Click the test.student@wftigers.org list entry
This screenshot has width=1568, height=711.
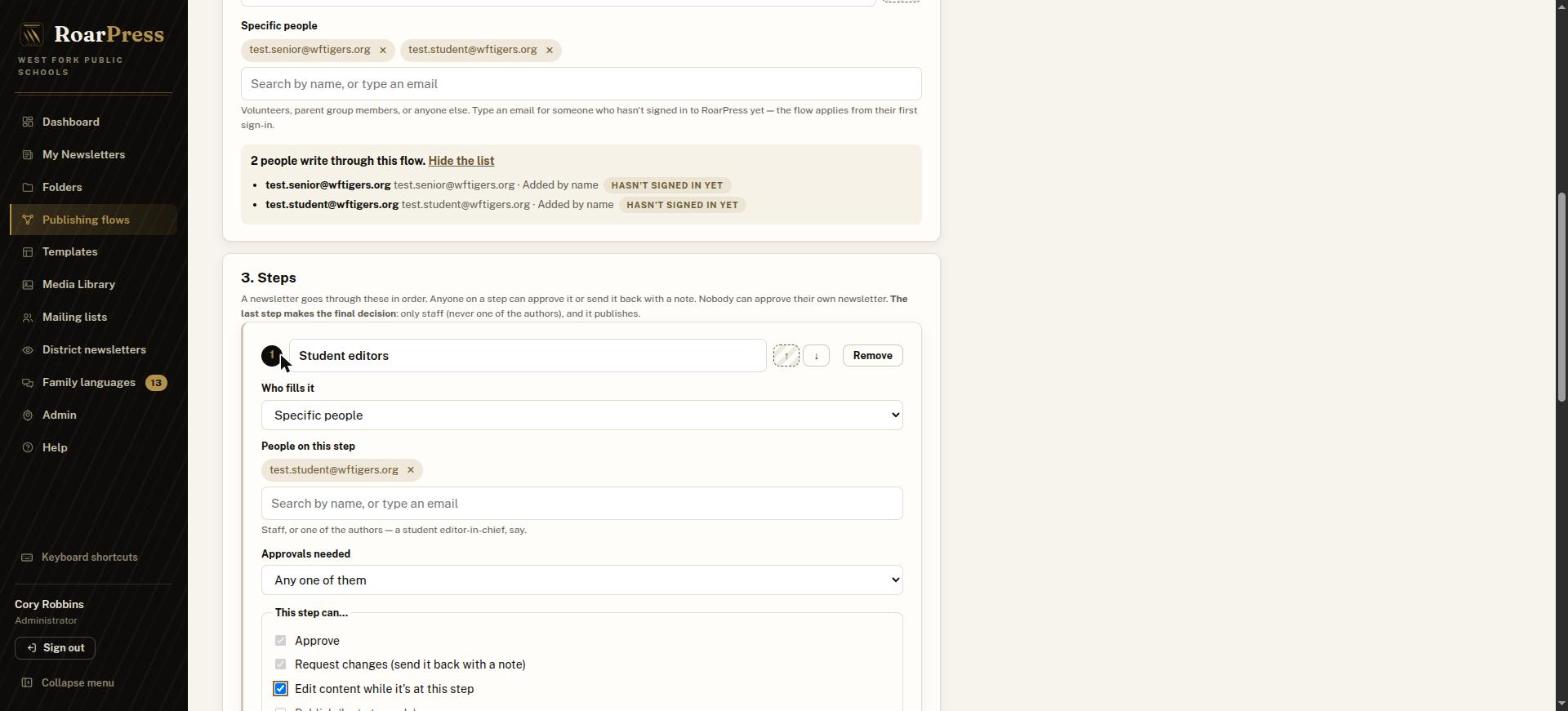click(x=506, y=205)
